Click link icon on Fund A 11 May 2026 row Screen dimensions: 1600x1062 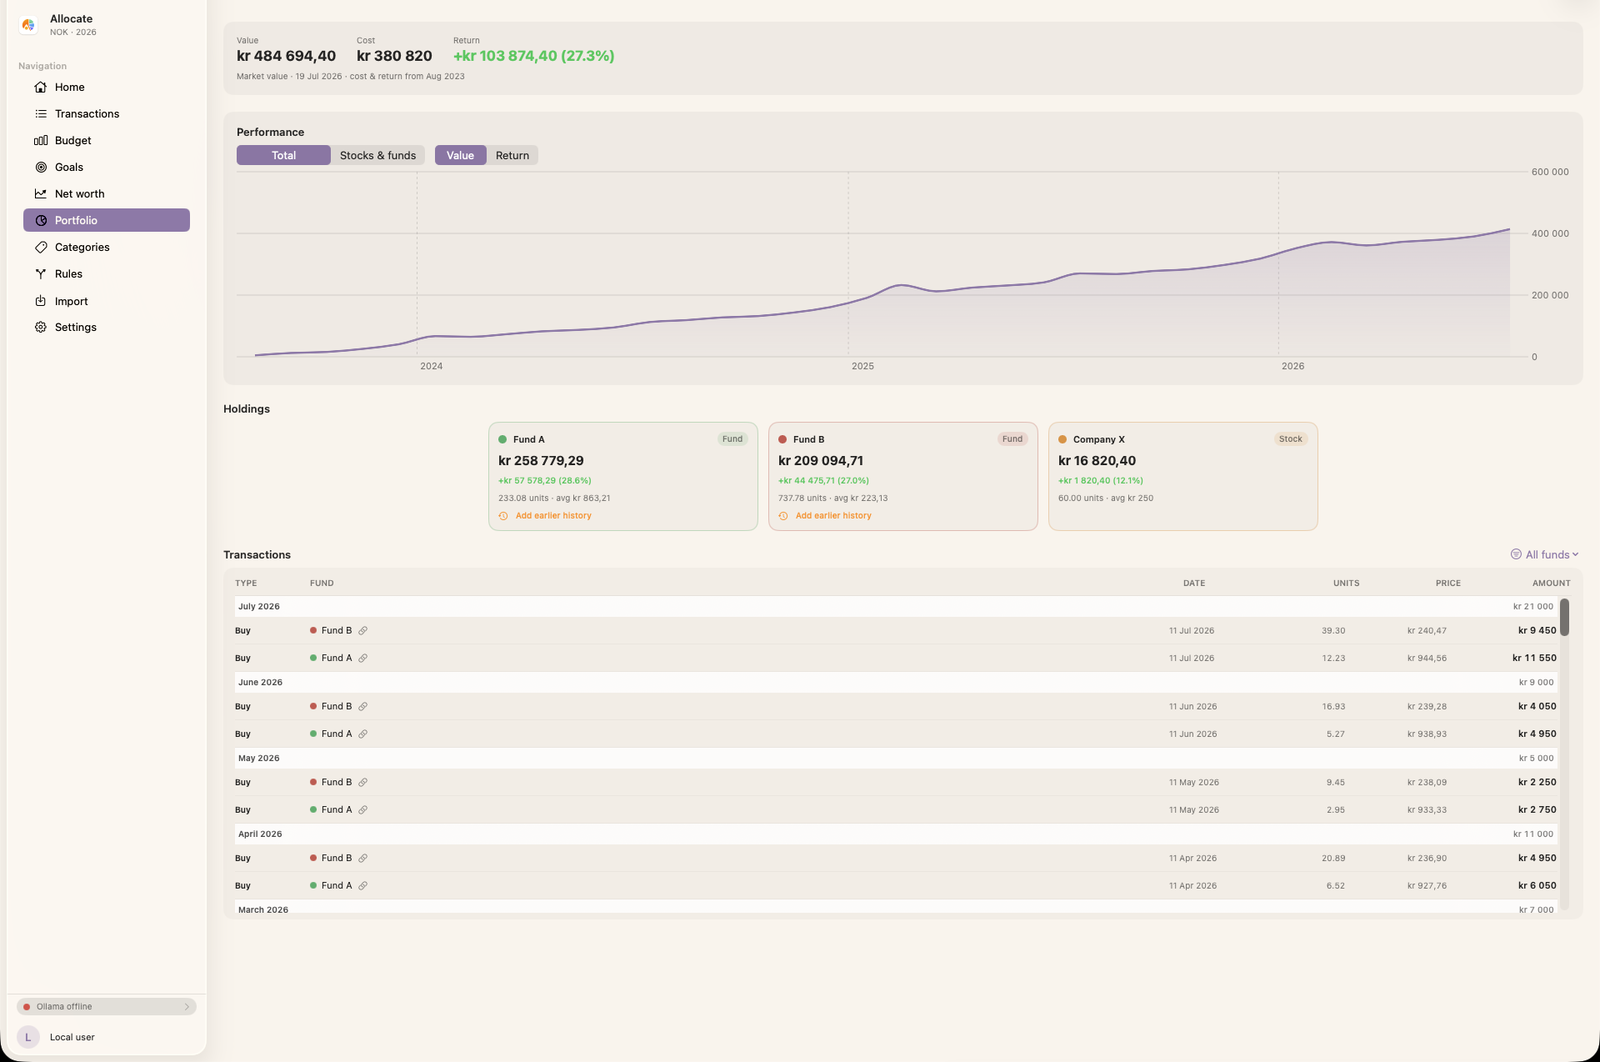[x=363, y=810]
